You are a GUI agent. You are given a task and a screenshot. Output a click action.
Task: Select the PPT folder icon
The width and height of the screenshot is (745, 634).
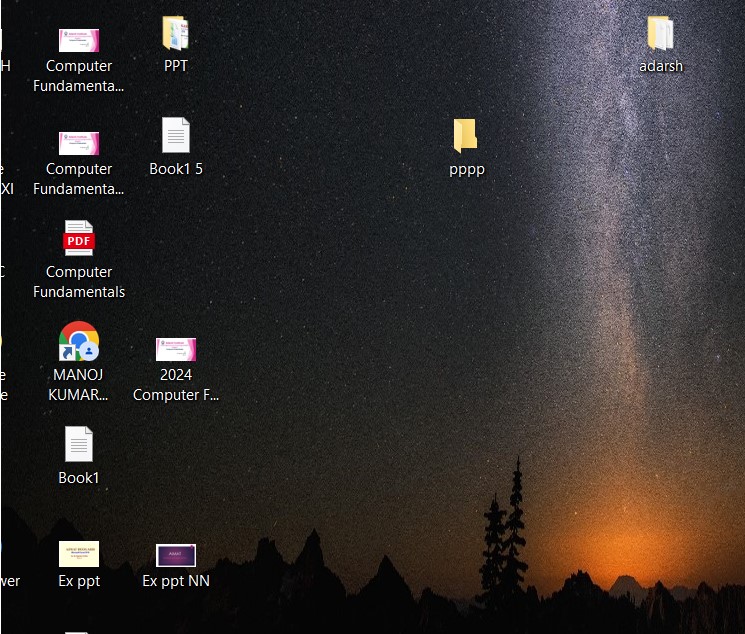coord(175,33)
